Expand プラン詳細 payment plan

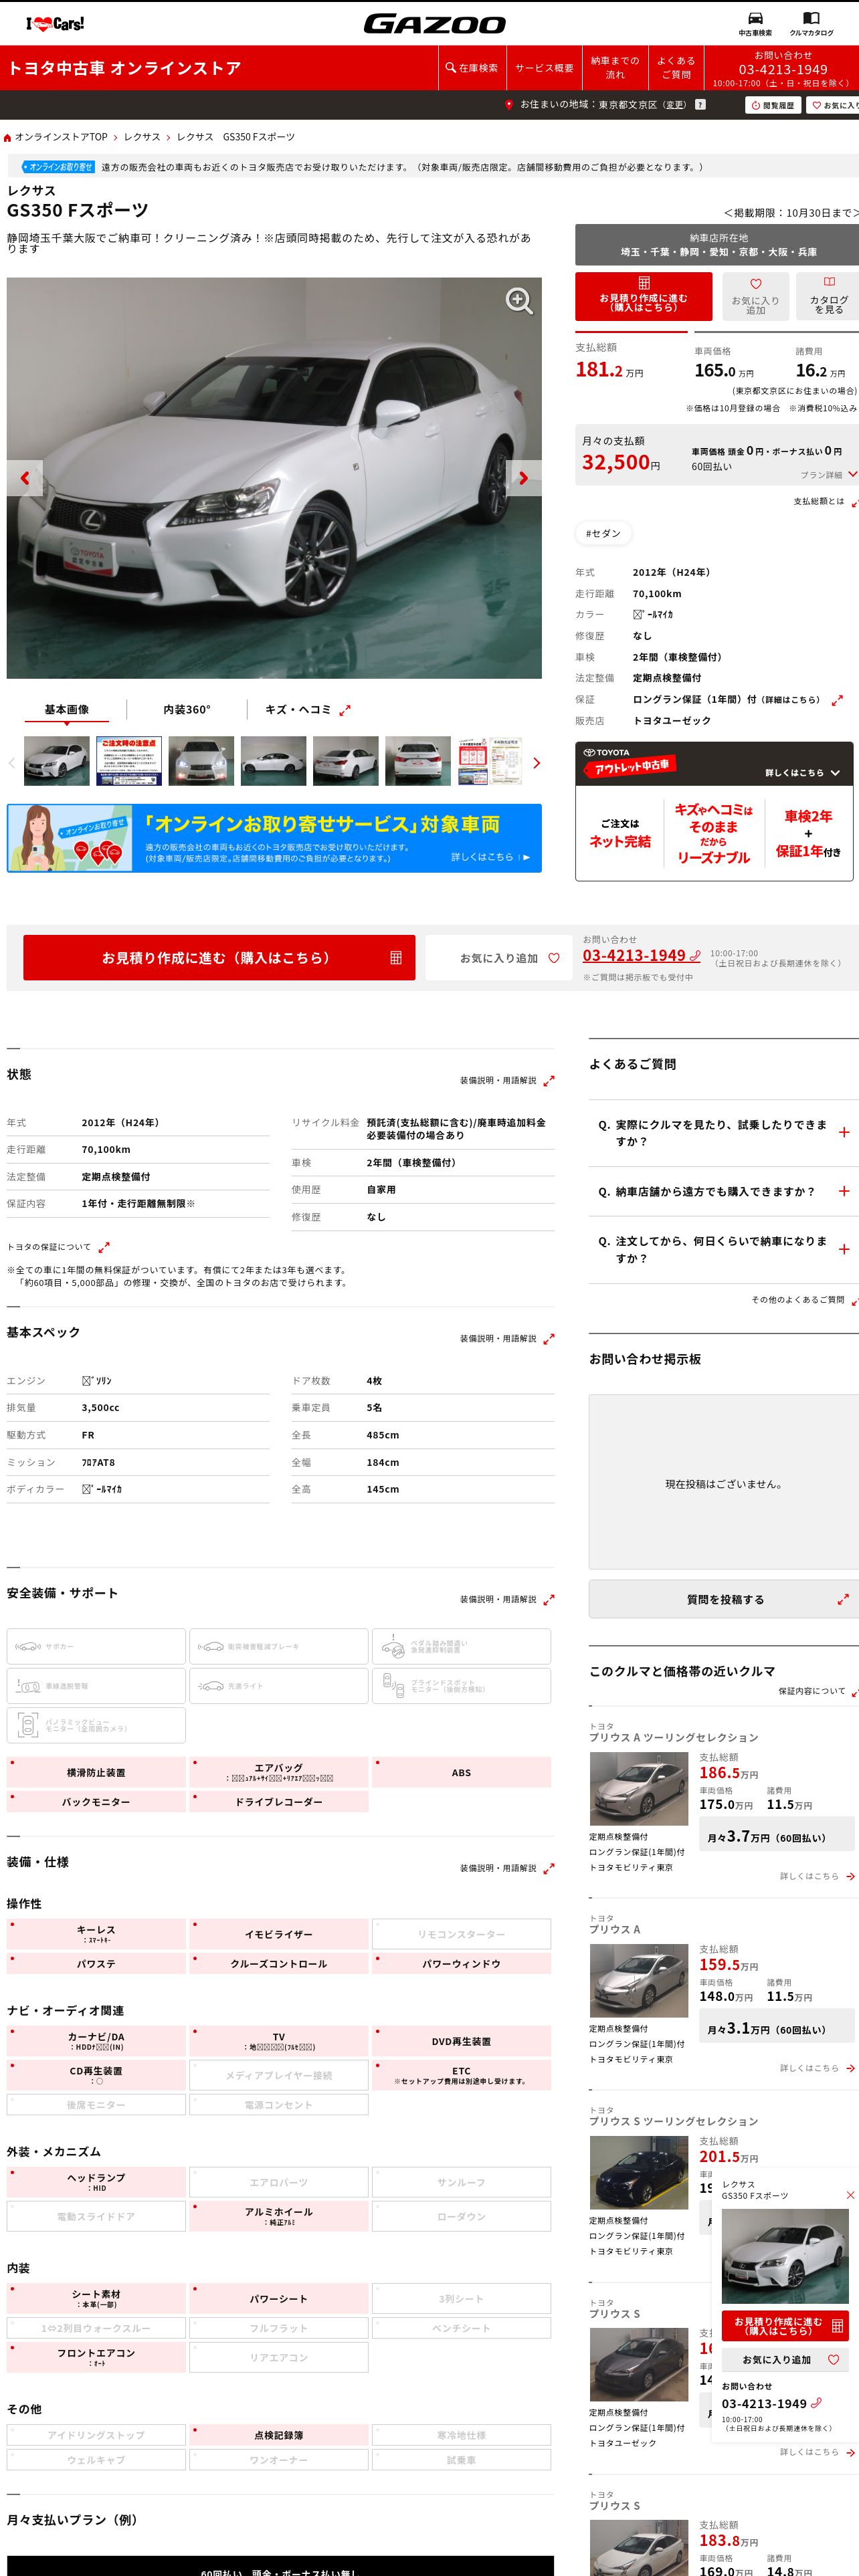click(828, 475)
